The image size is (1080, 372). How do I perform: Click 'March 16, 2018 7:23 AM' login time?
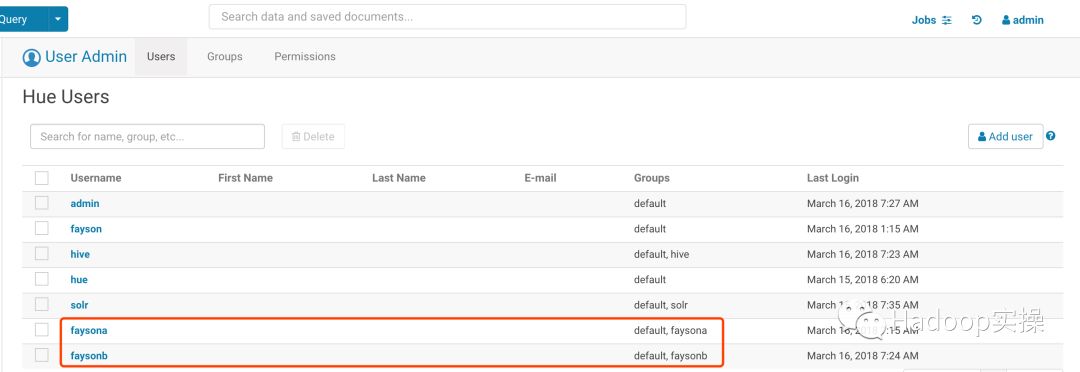click(862, 254)
